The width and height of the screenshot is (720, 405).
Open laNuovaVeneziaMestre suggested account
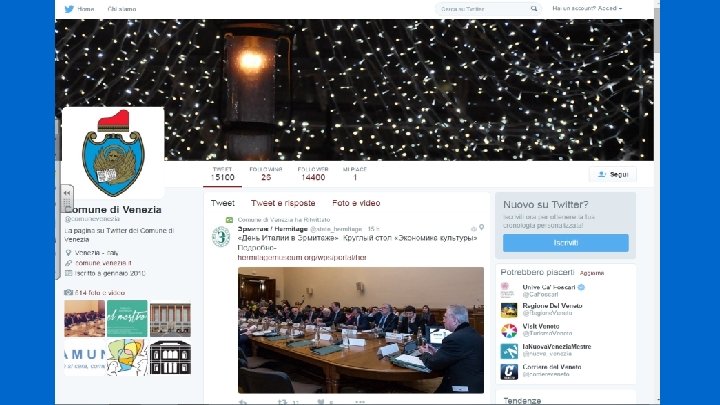click(x=557, y=346)
